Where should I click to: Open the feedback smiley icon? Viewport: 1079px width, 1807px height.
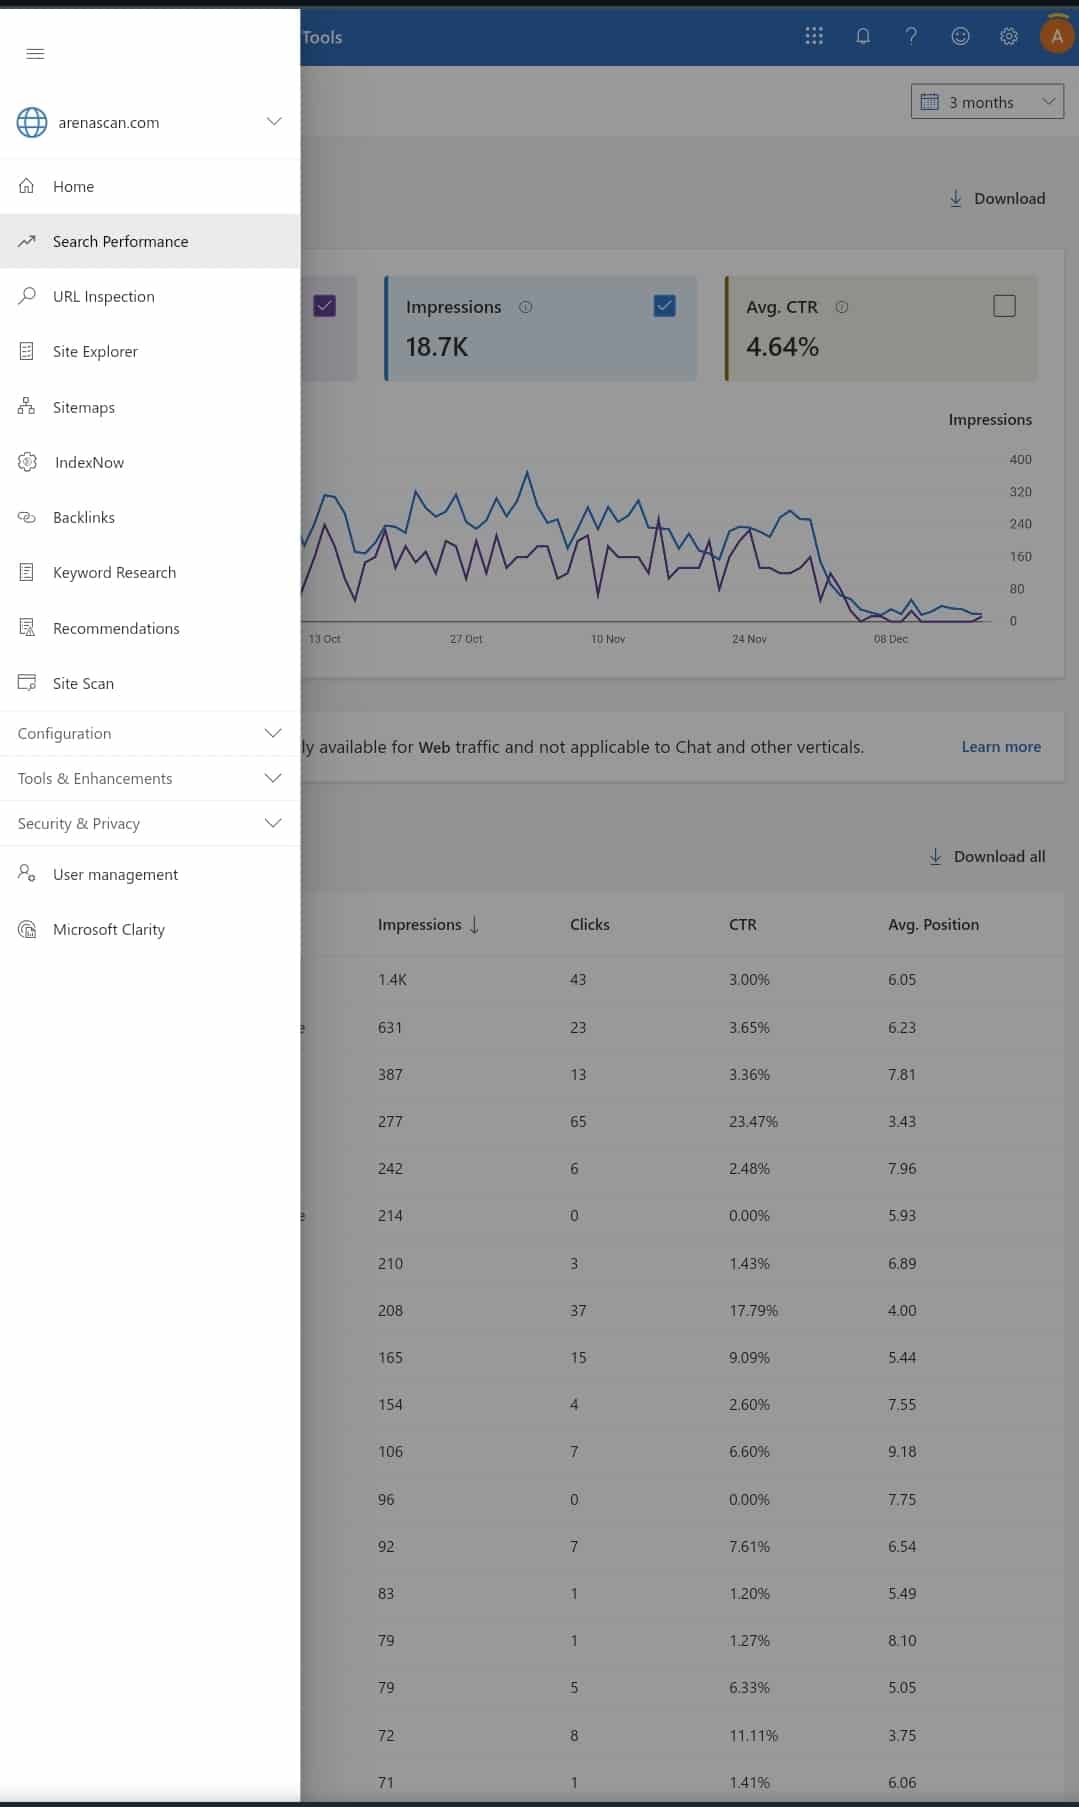(x=960, y=37)
